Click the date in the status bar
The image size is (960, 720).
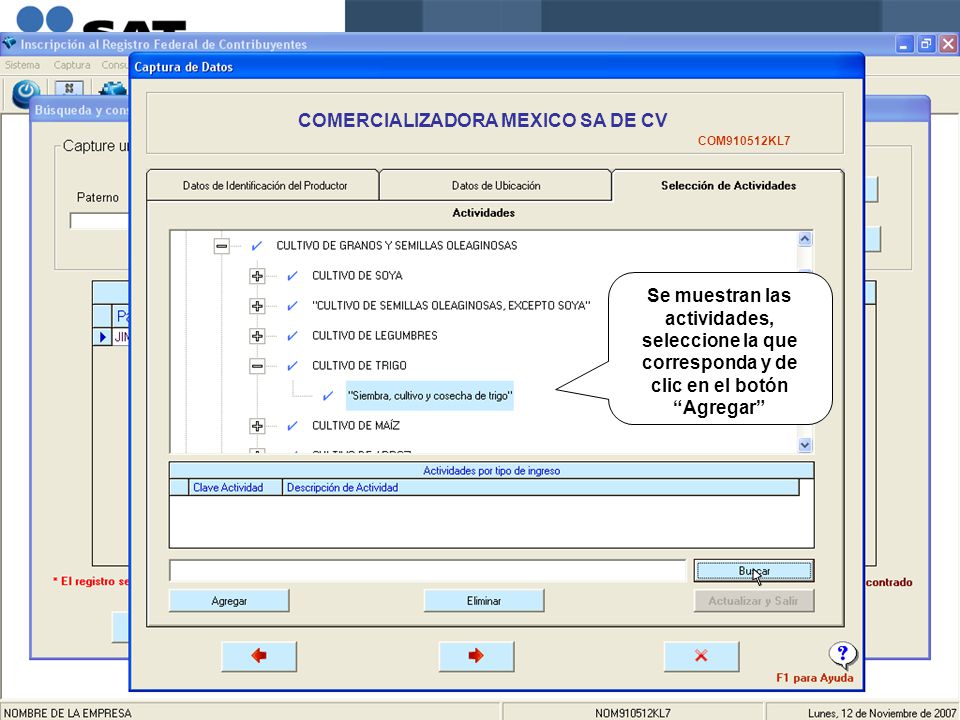882,713
